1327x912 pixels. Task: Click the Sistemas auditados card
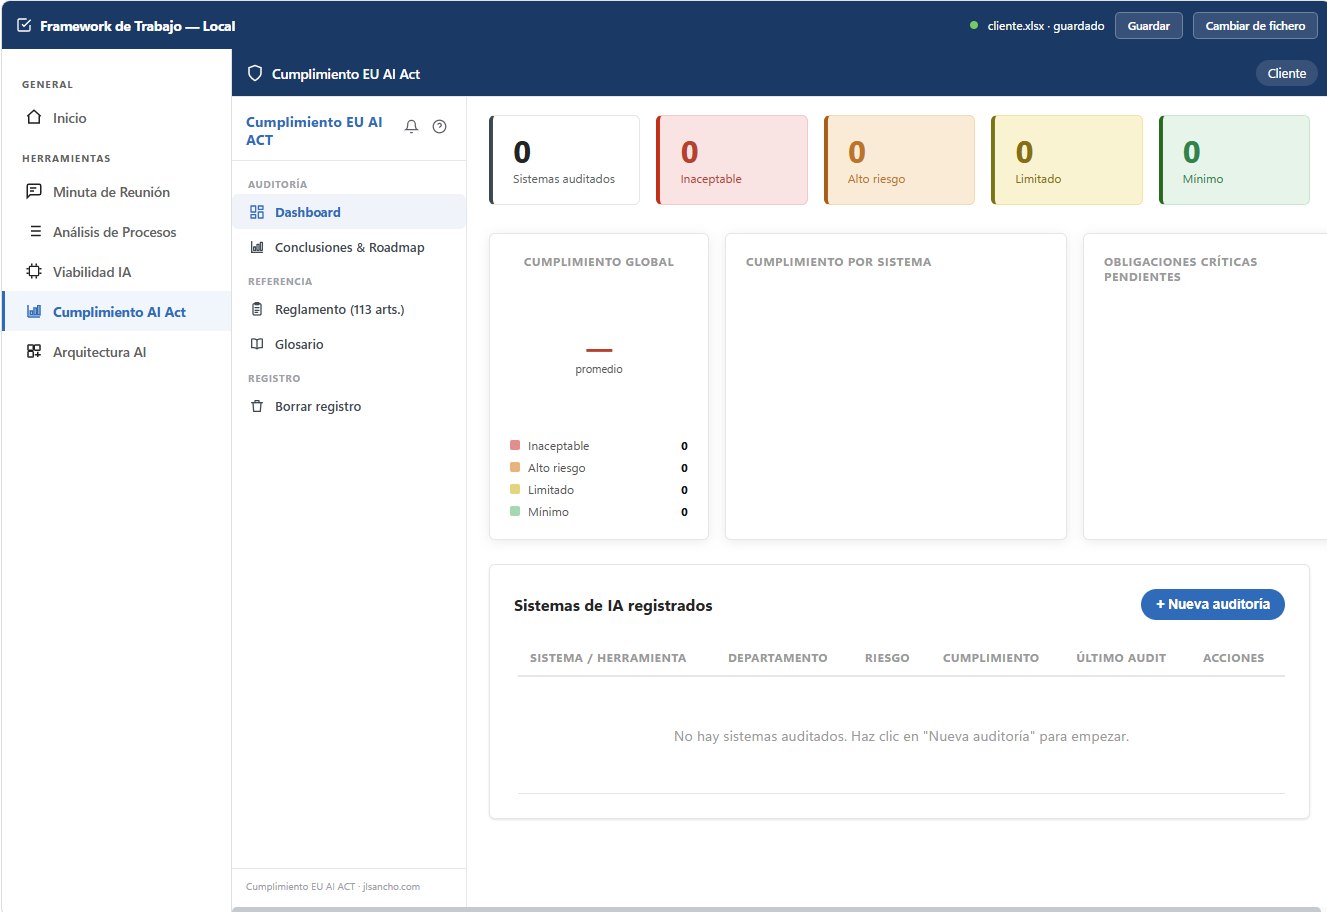pos(564,160)
